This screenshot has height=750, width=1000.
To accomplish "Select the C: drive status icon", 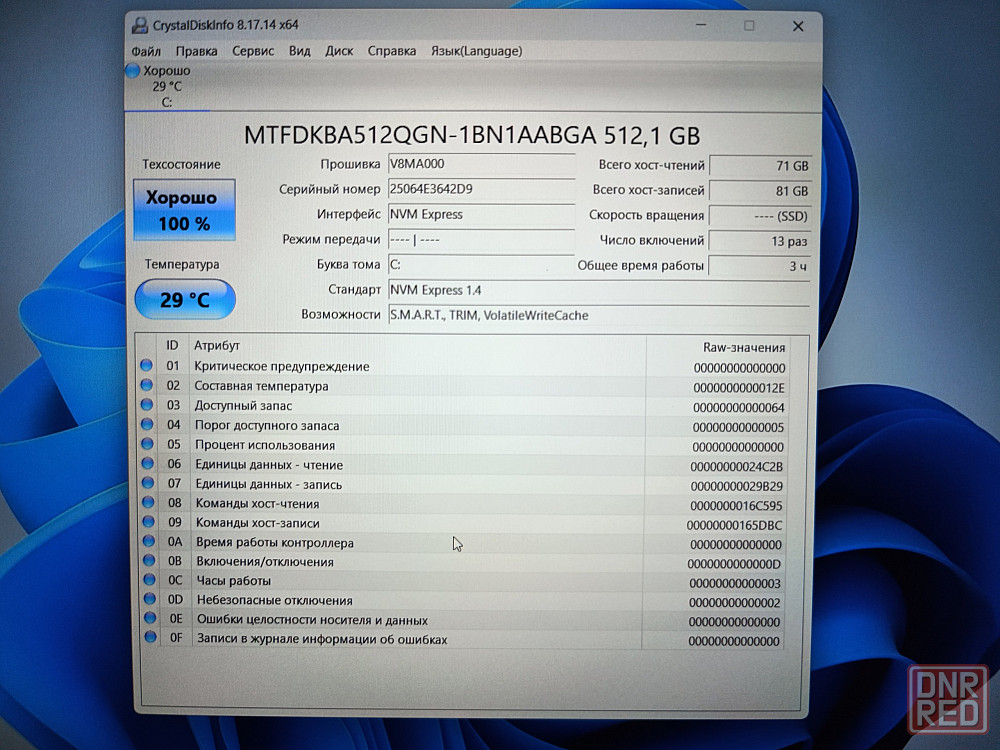I will pyautogui.click(x=133, y=71).
